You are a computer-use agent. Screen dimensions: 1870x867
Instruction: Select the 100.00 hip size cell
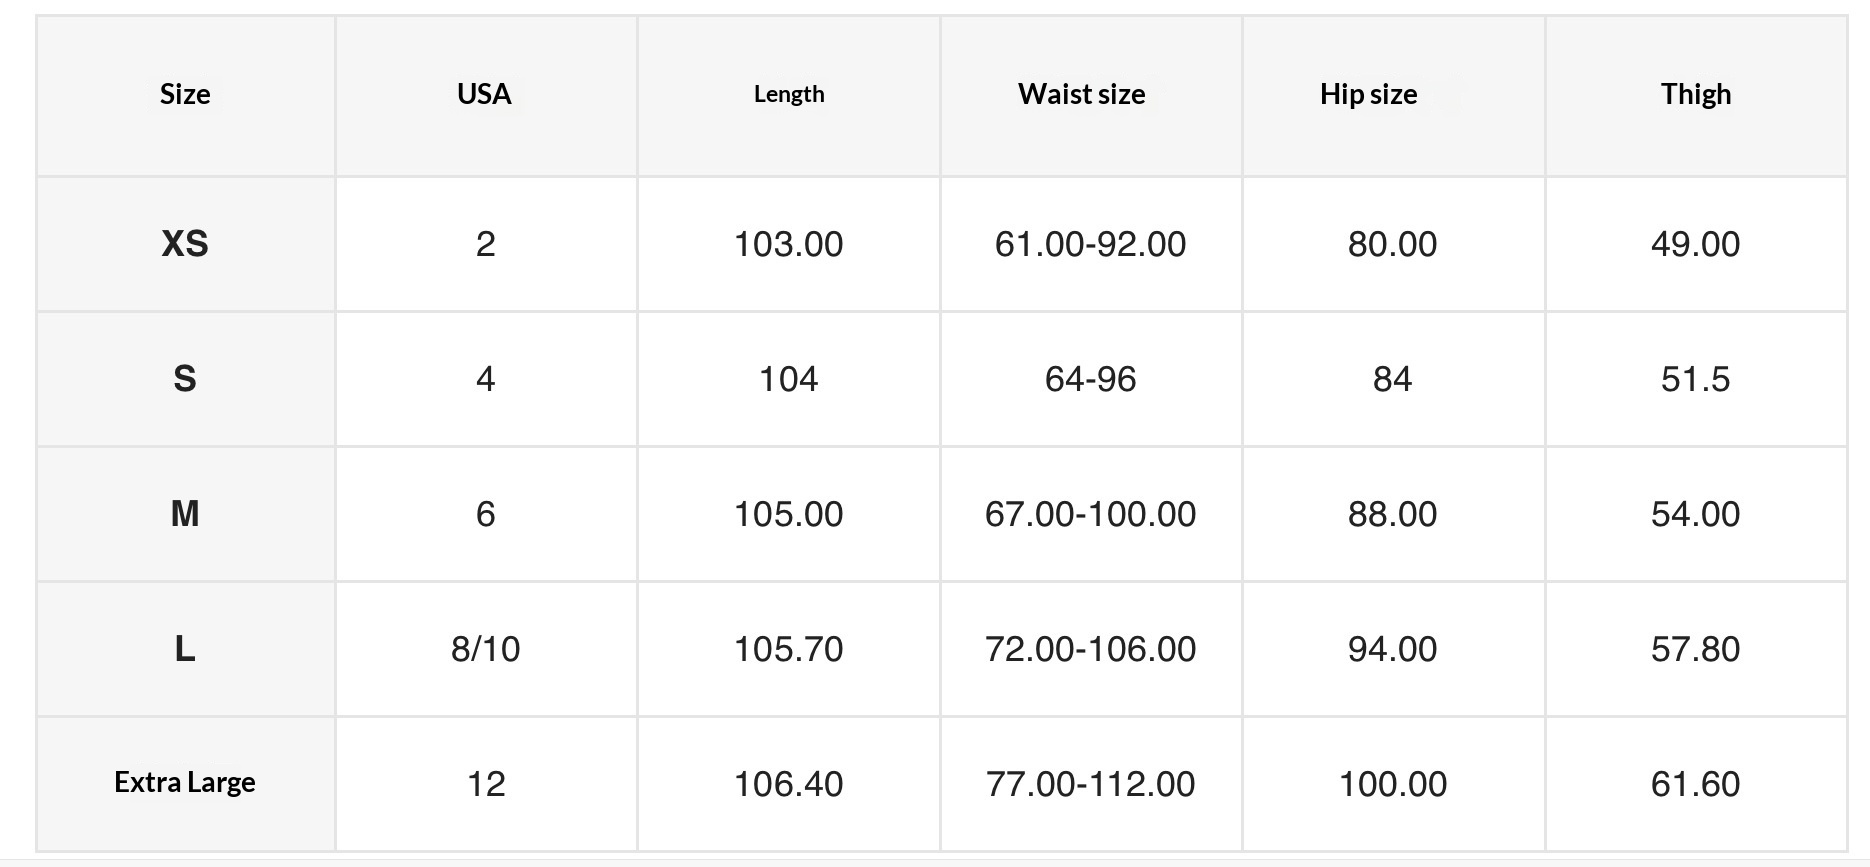coord(1392,784)
